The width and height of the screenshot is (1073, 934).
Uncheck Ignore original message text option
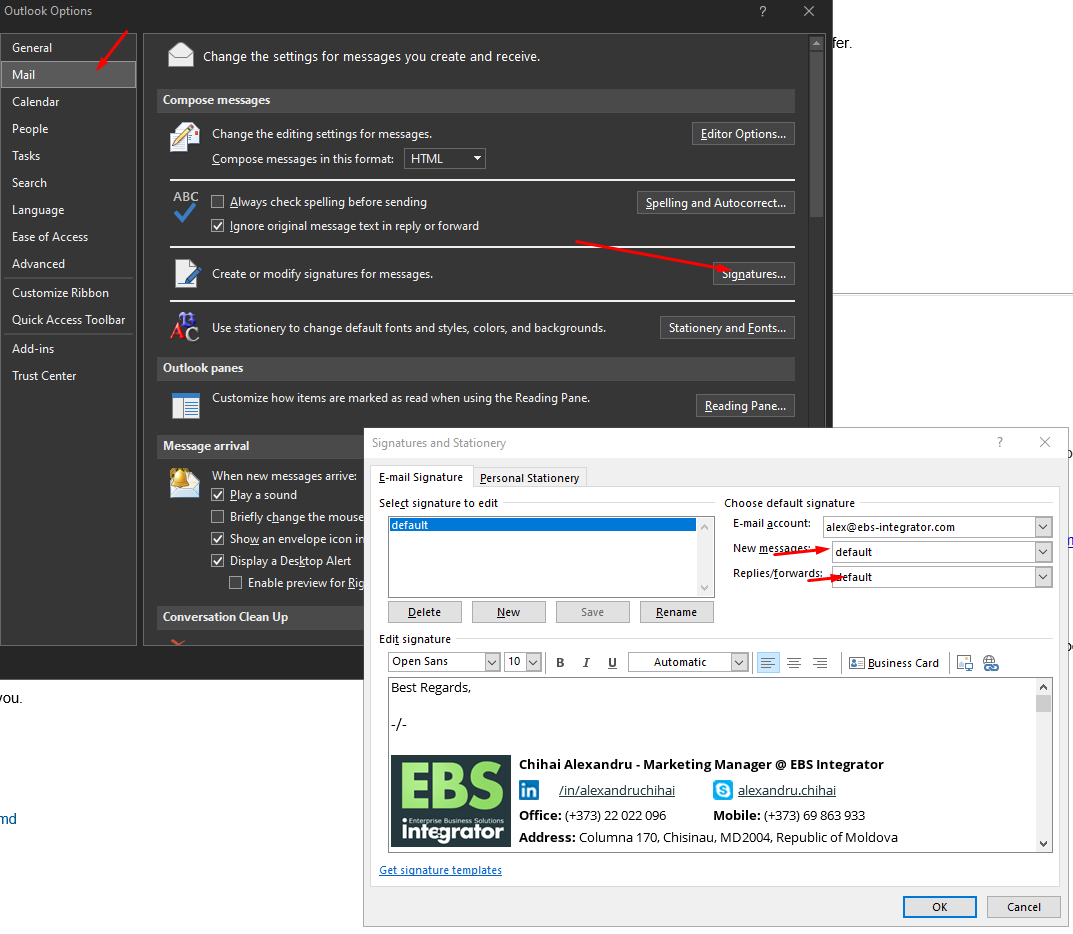click(x=218, y=226)
